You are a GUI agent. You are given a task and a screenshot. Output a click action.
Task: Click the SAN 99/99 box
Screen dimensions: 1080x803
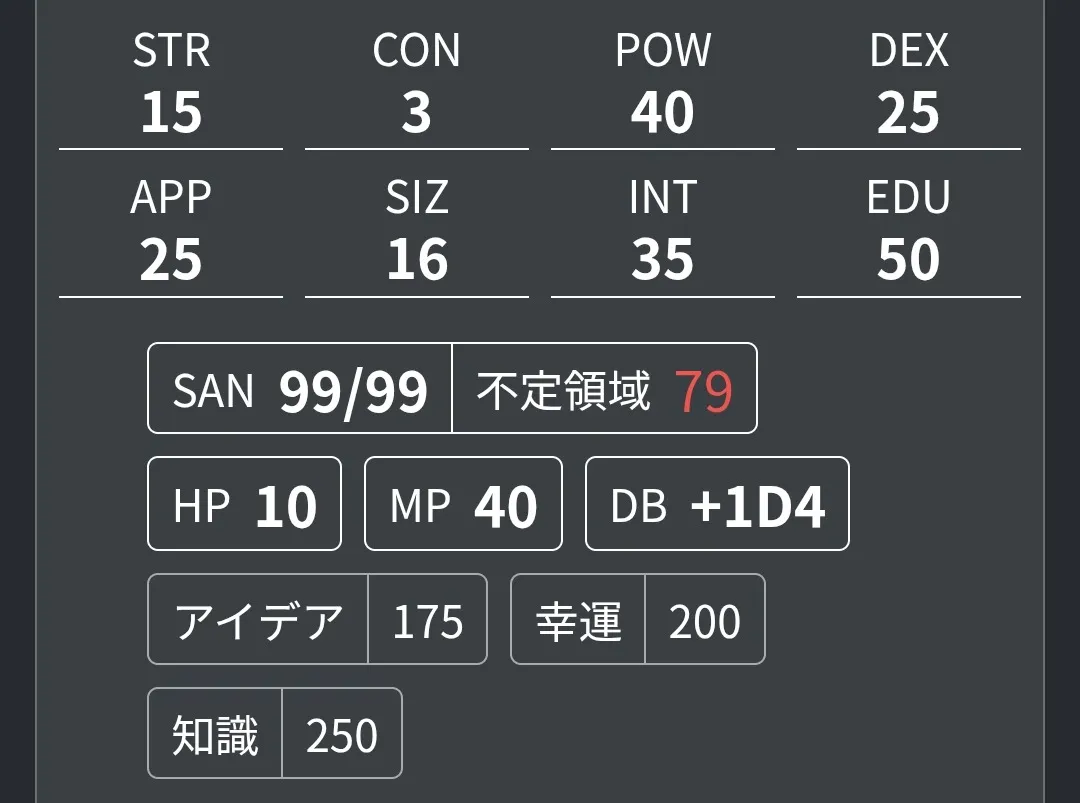coord(300,389)
